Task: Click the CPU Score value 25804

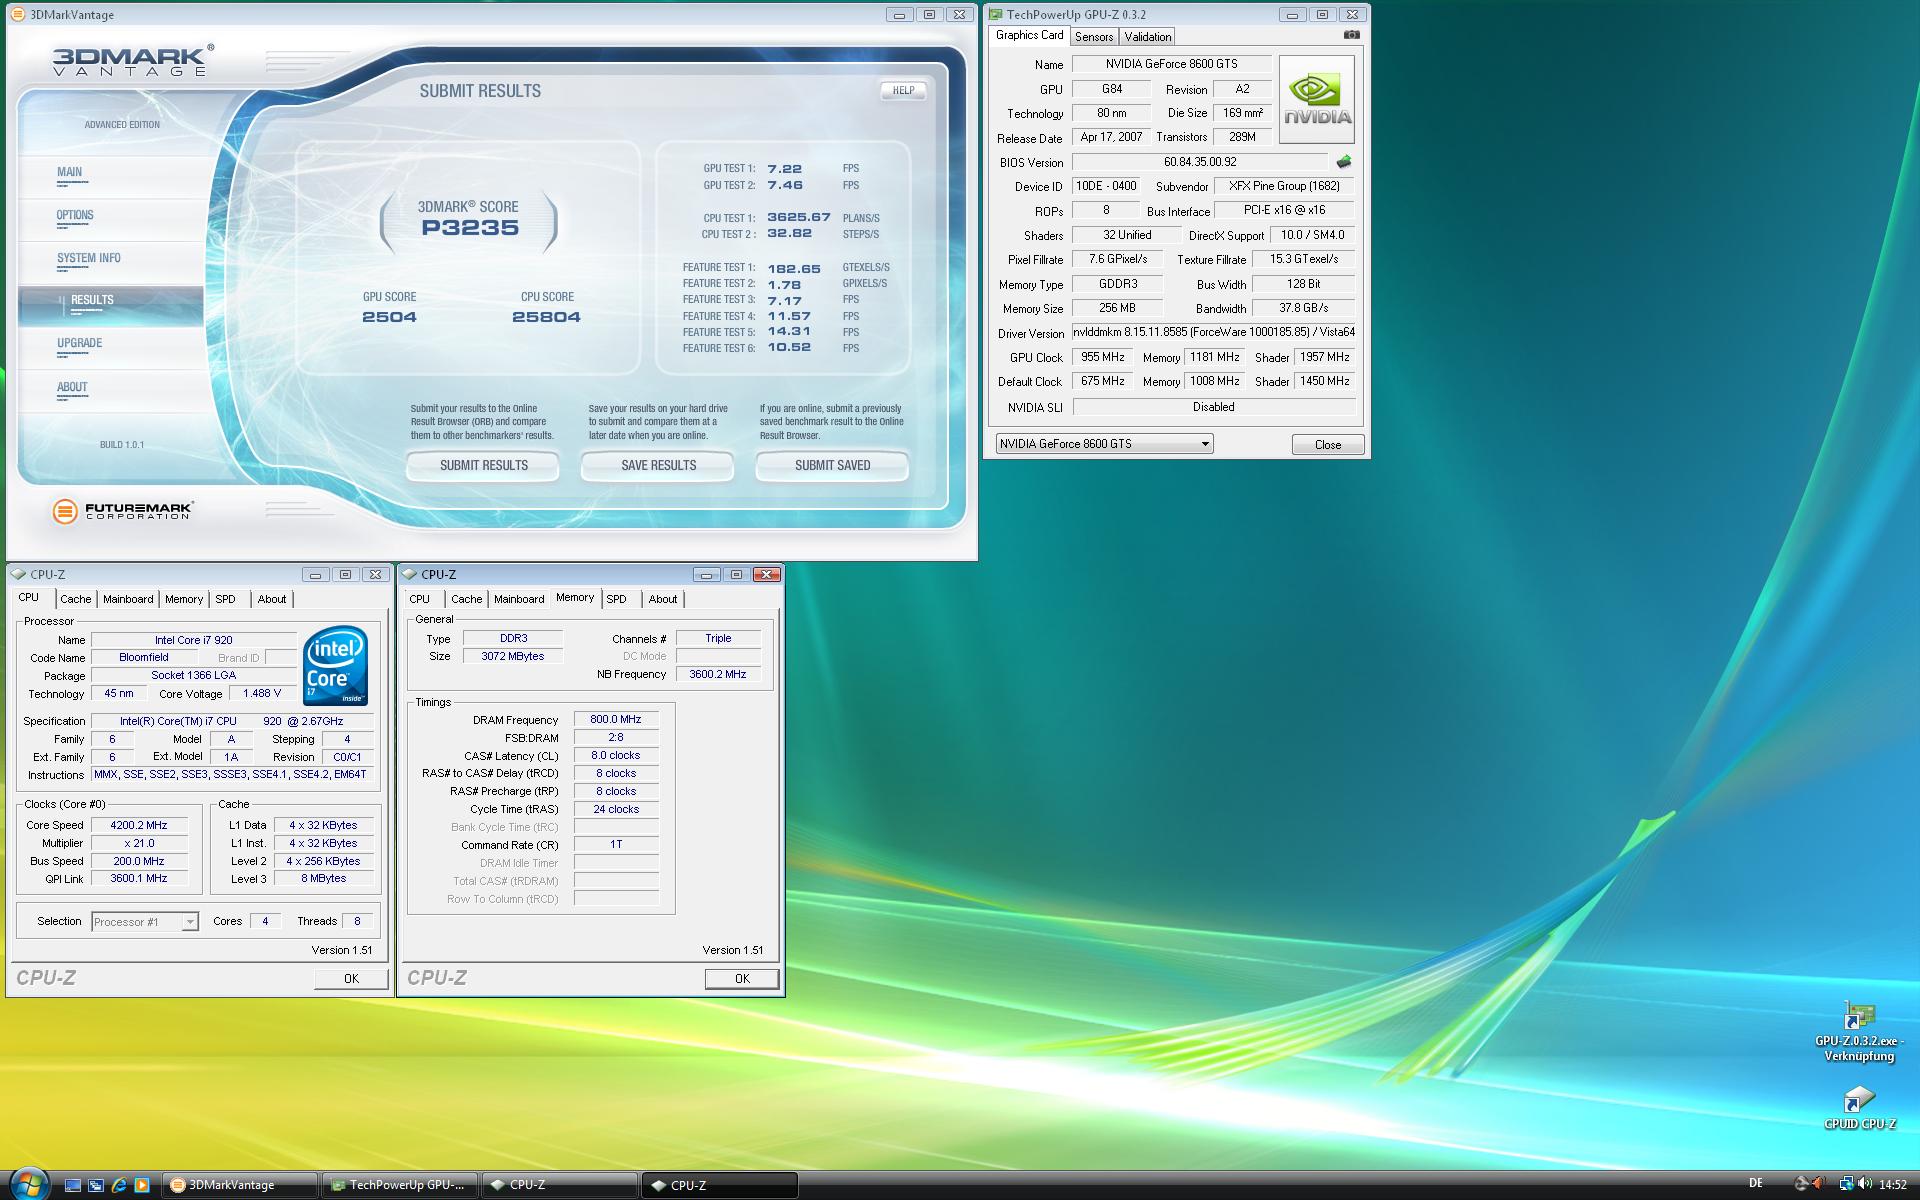Action: (x=546, y=317)
